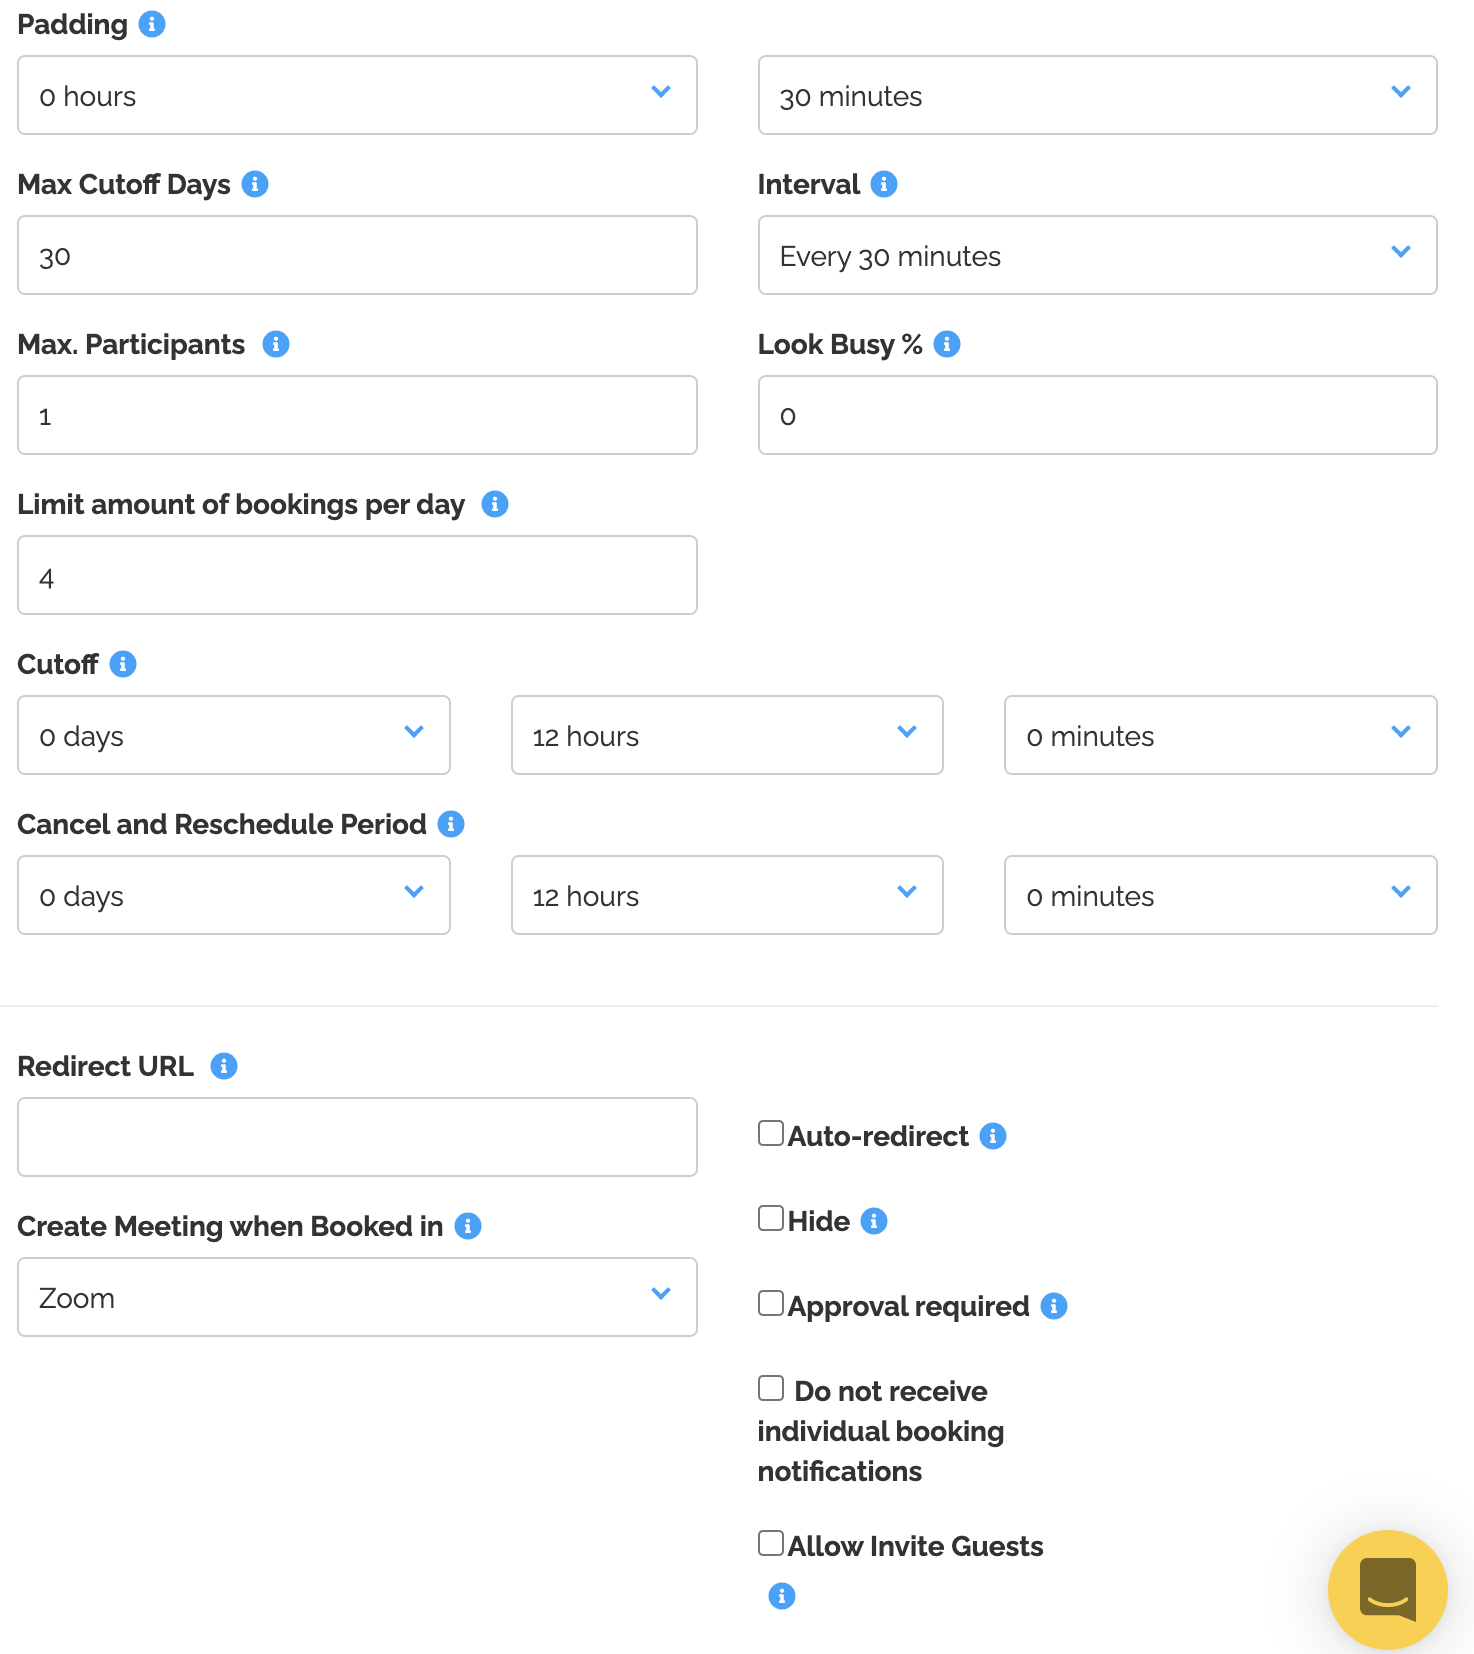Viewport: 1474px width, 1654px height.
Task: Click info icon next to Approval required
Action: (x=1054, y=1306)
